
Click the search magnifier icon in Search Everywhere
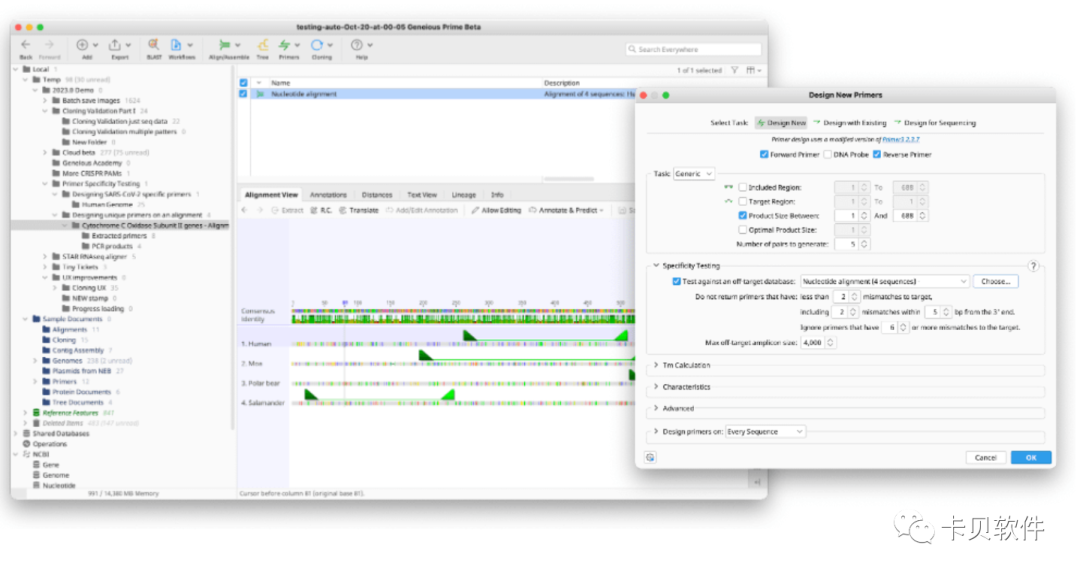coord(632,50)
